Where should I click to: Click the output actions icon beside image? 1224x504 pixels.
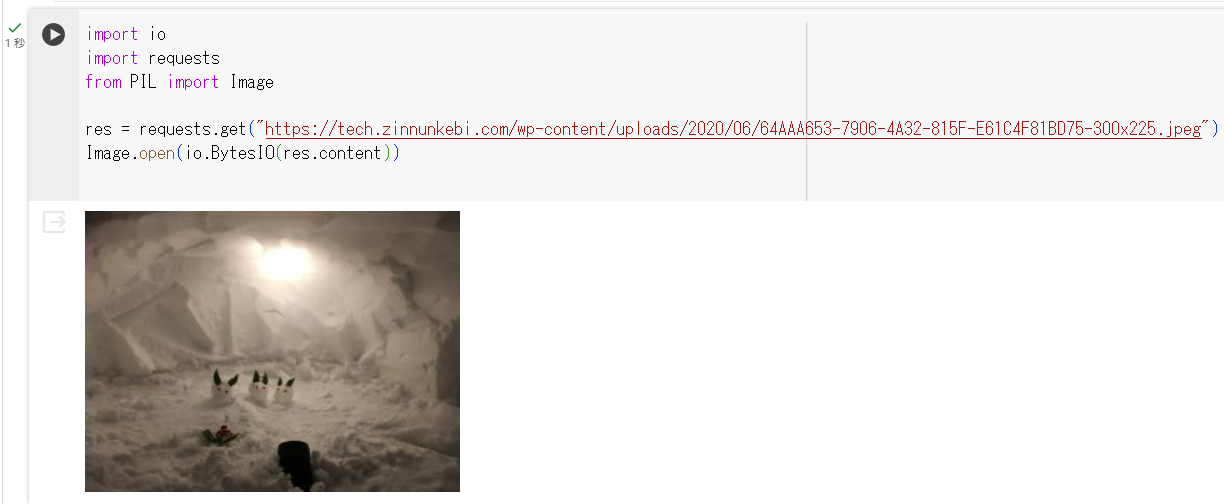54,222
